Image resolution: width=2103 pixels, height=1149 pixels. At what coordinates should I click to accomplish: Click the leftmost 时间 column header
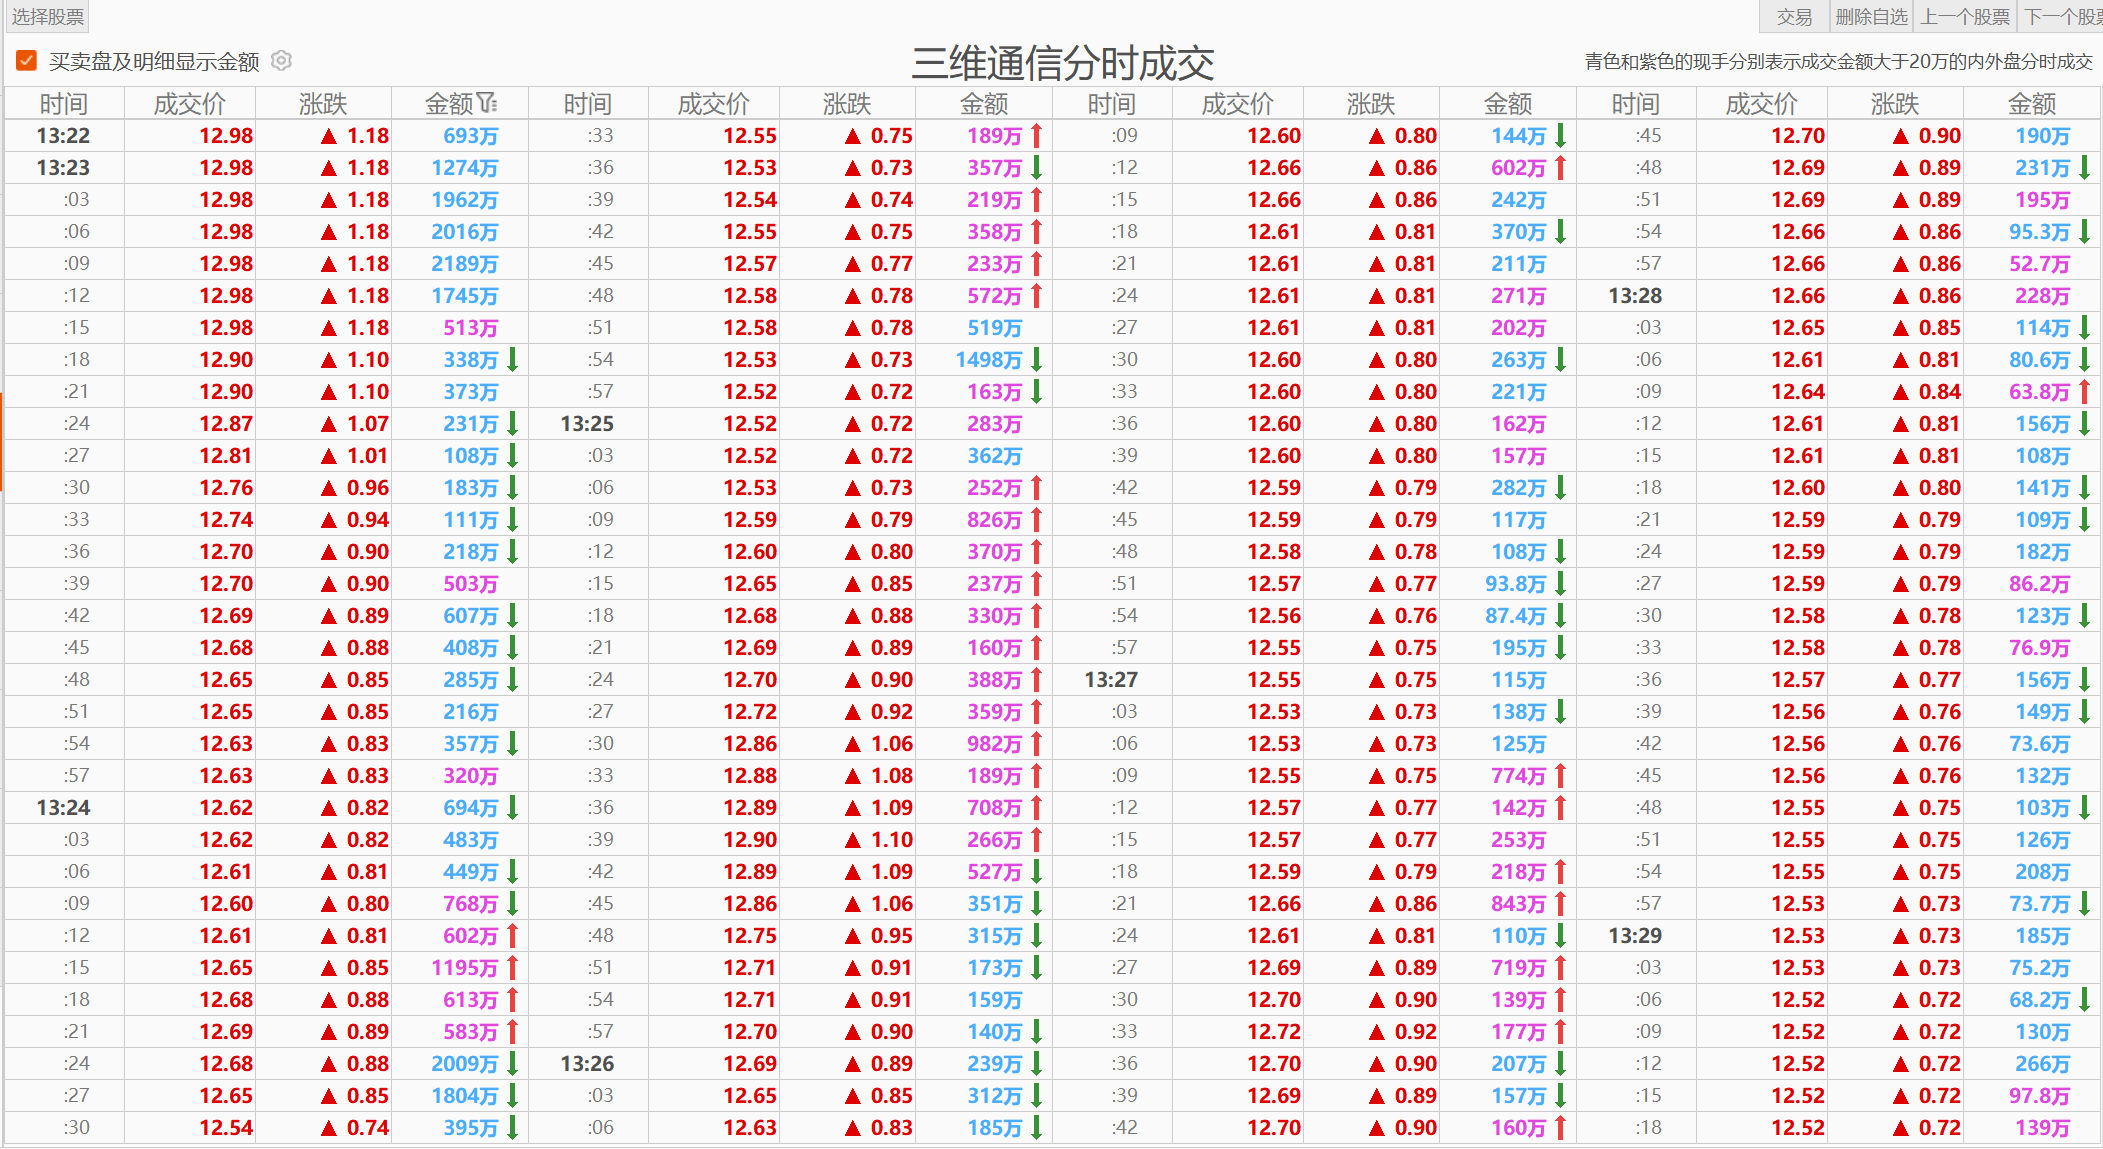click(64, 103)
